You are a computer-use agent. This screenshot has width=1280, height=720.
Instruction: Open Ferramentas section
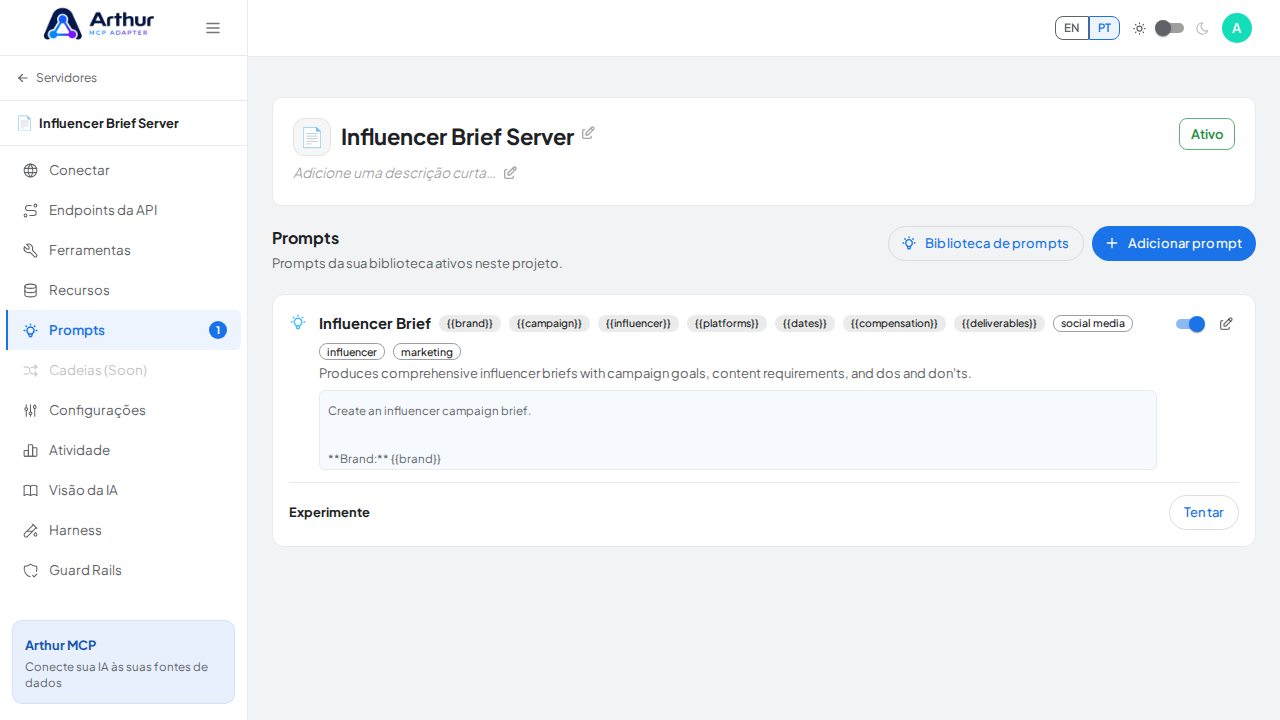(123, 250)
